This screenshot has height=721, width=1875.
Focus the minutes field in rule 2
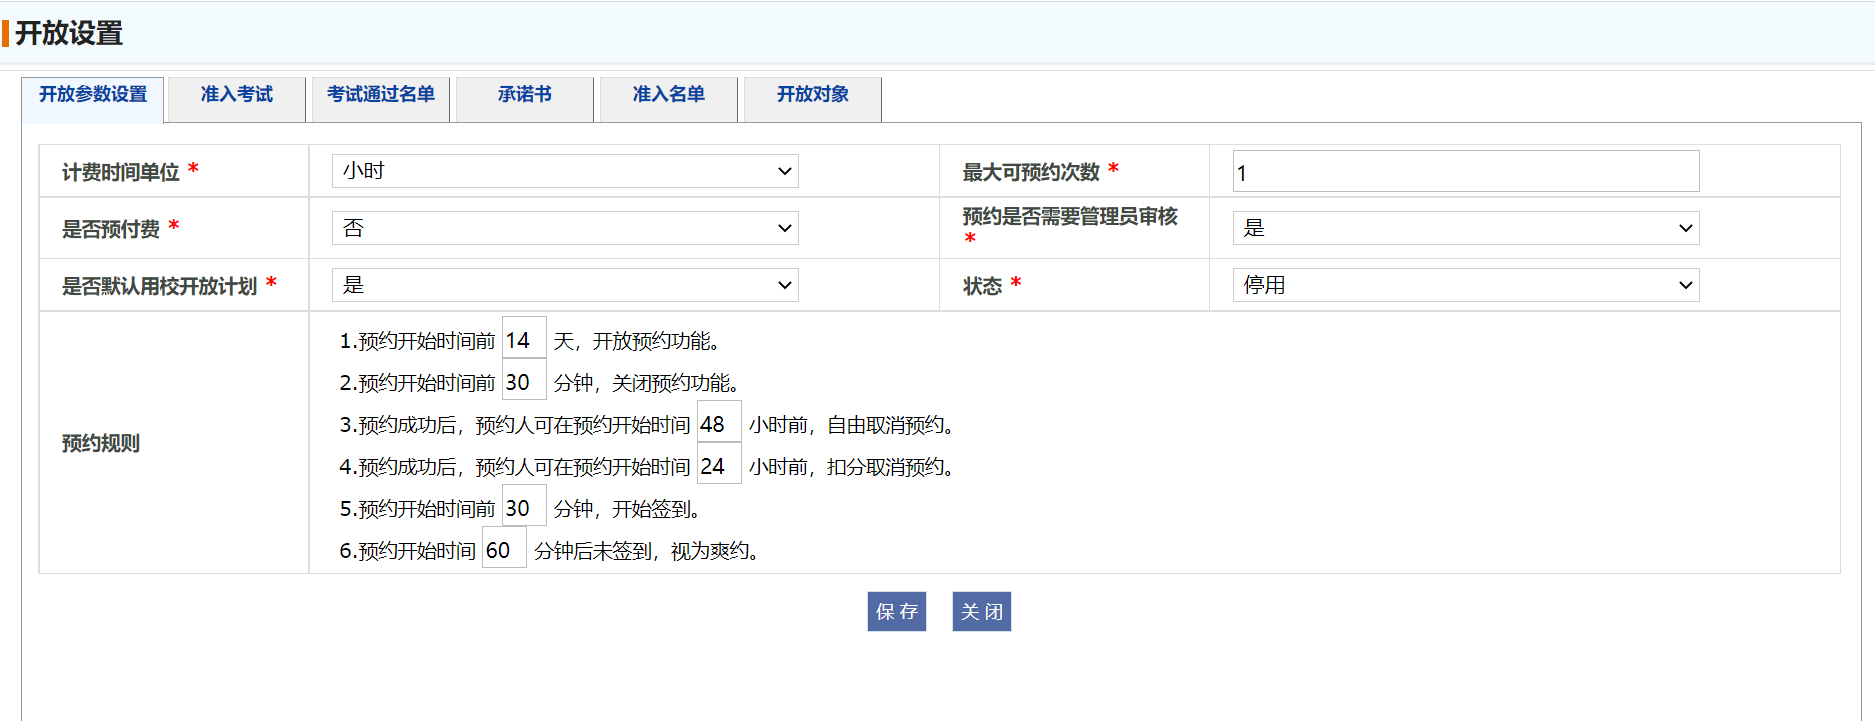pos(524,383)
